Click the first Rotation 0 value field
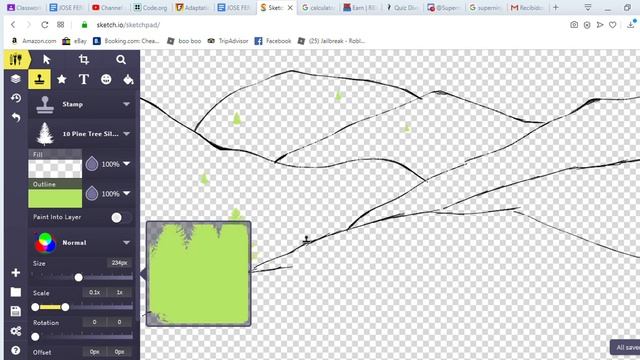This screenshot has width=640, height=360. point(94,322)
